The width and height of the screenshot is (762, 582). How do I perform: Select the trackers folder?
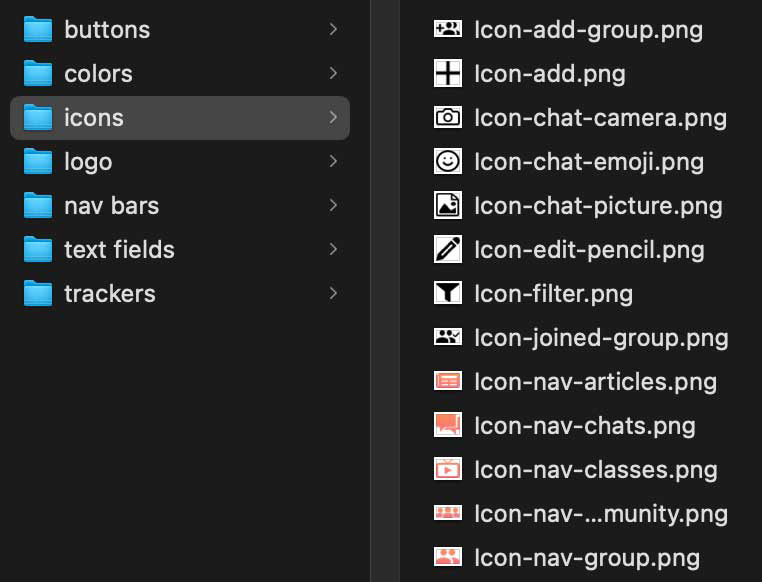[x=109, y=293]
